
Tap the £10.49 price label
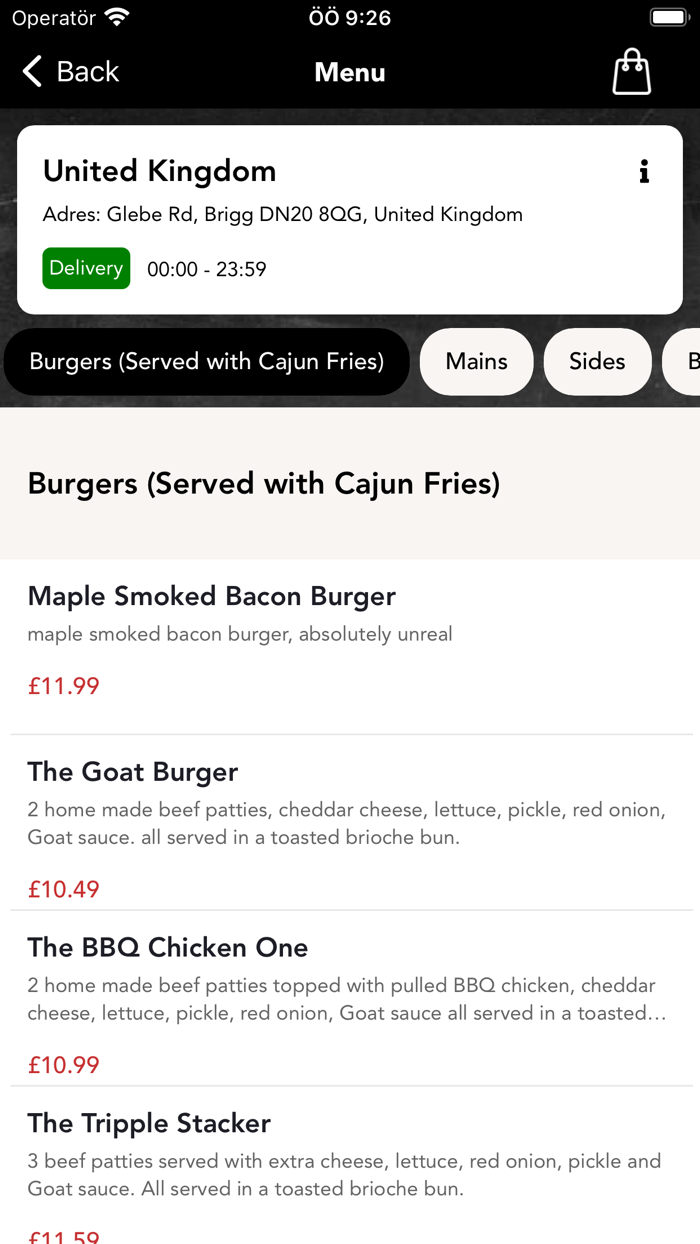point(63,889)
